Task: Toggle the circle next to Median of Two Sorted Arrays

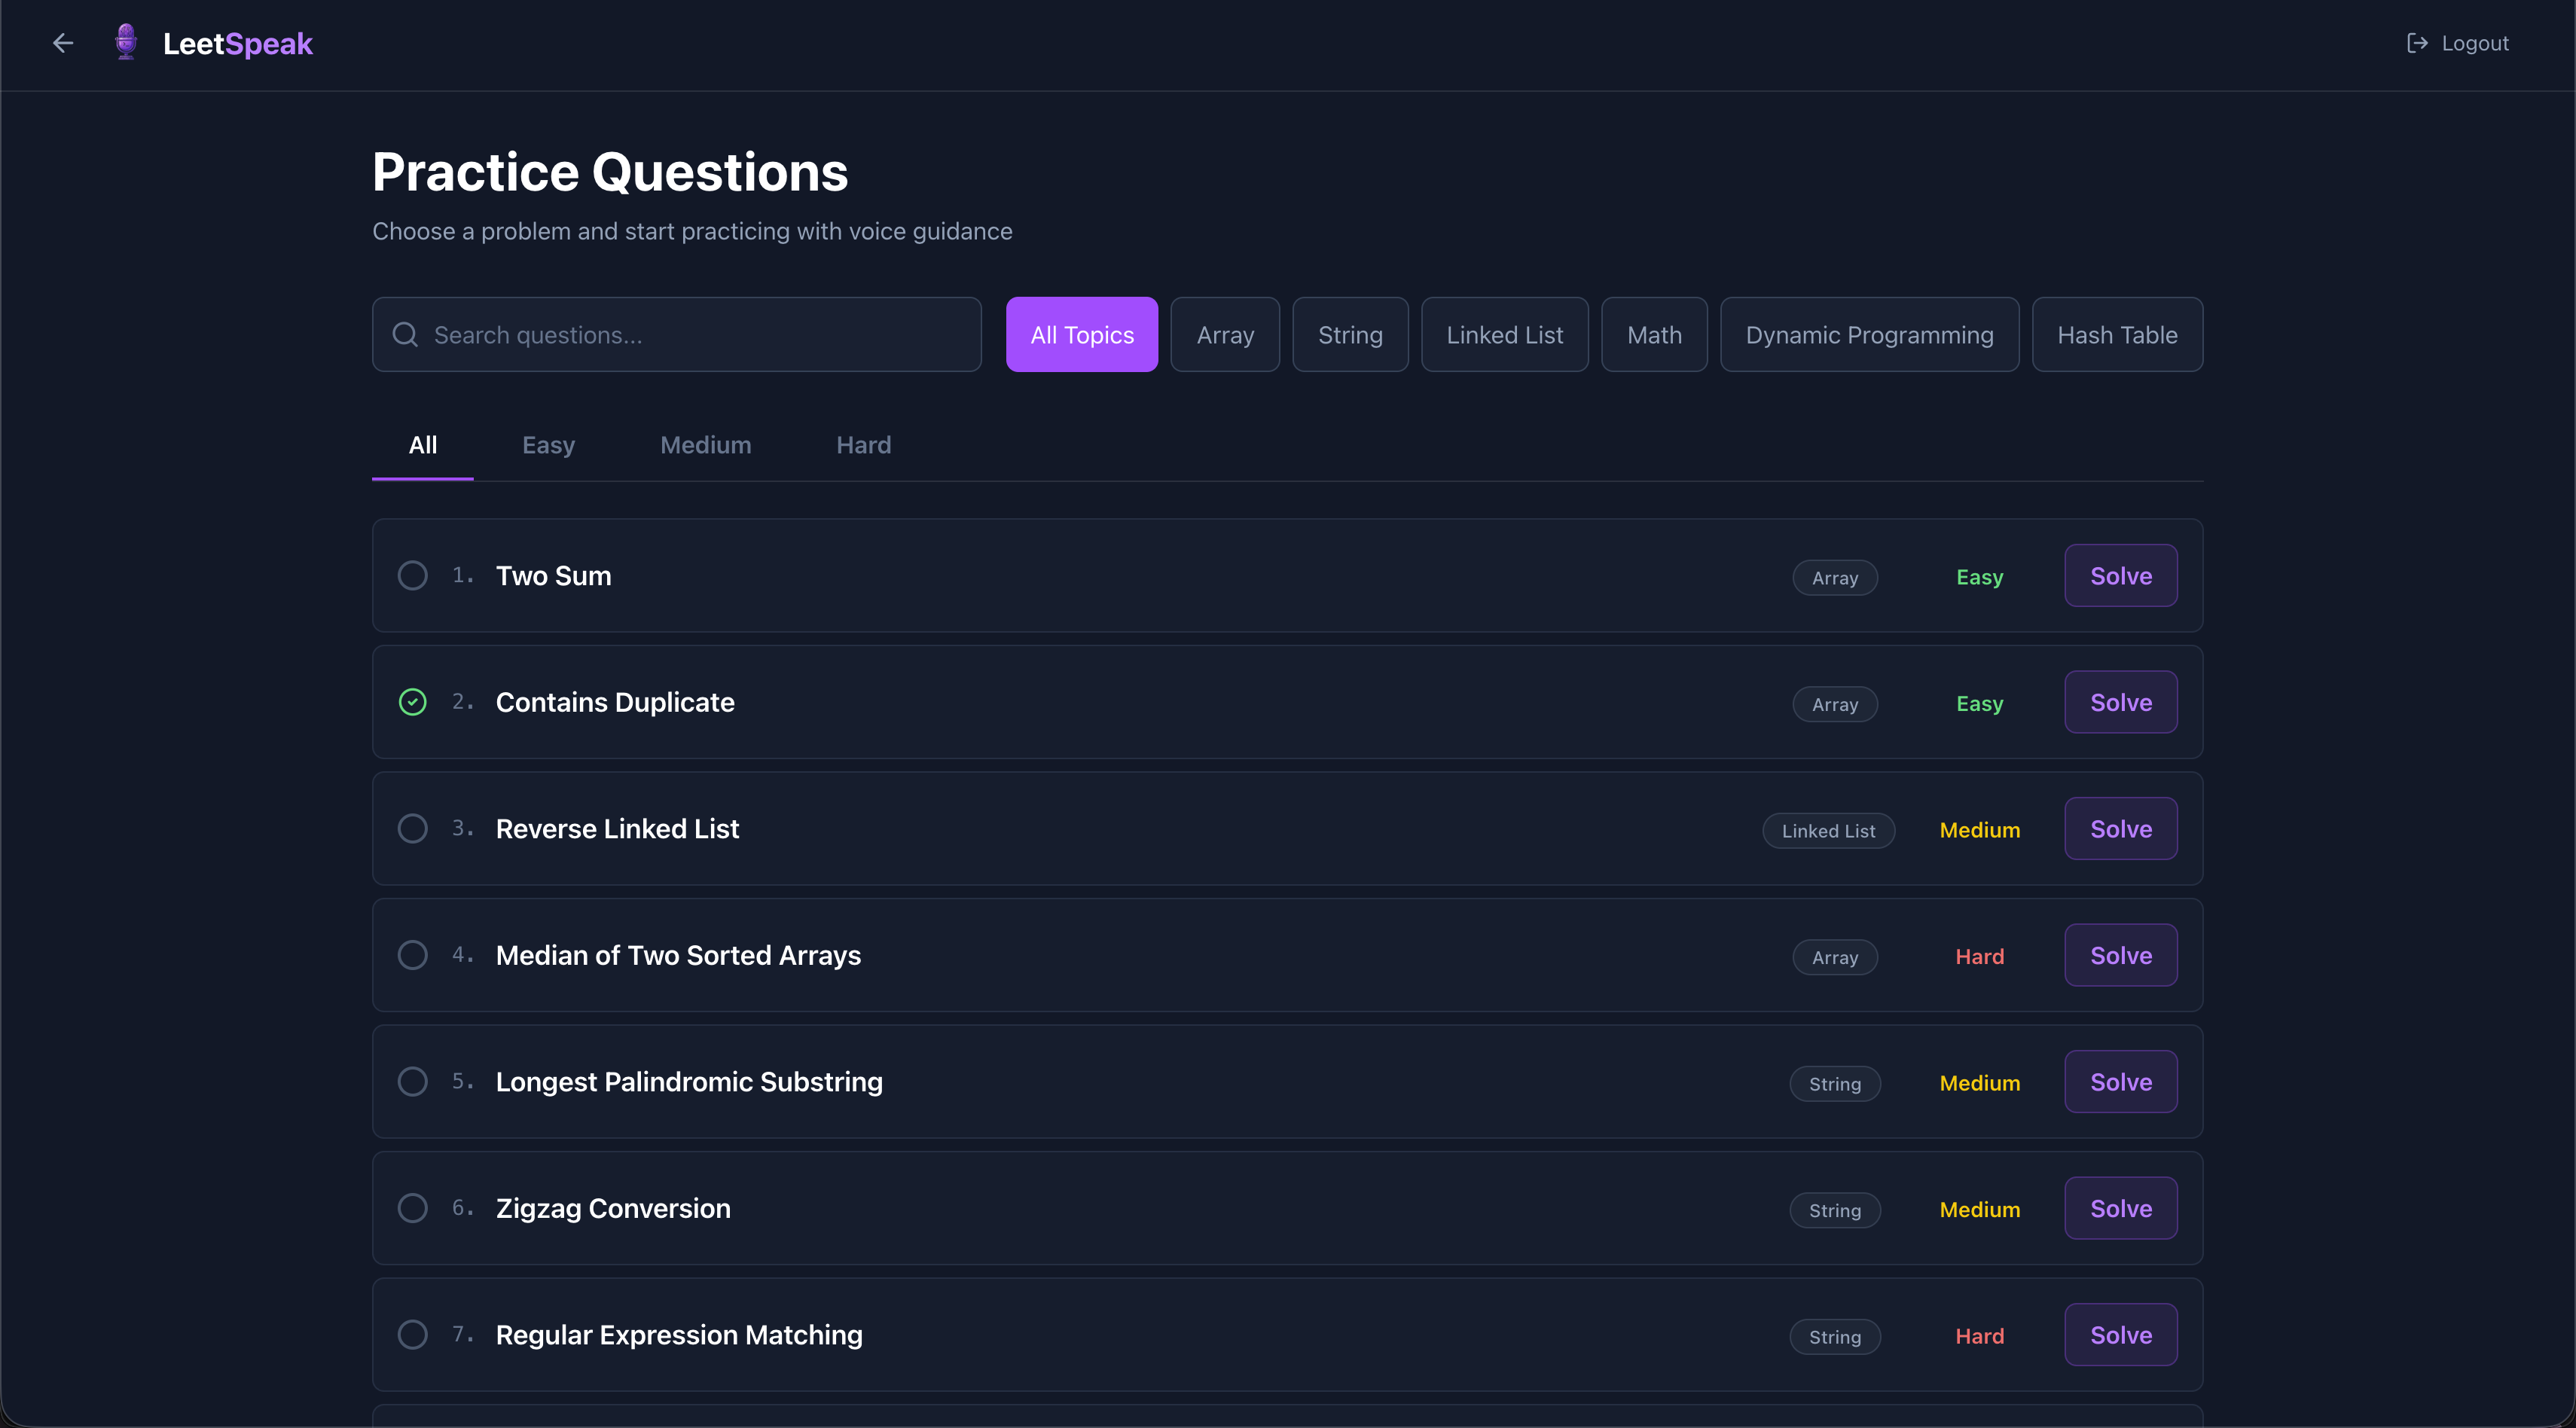Action: coord(412,955)
